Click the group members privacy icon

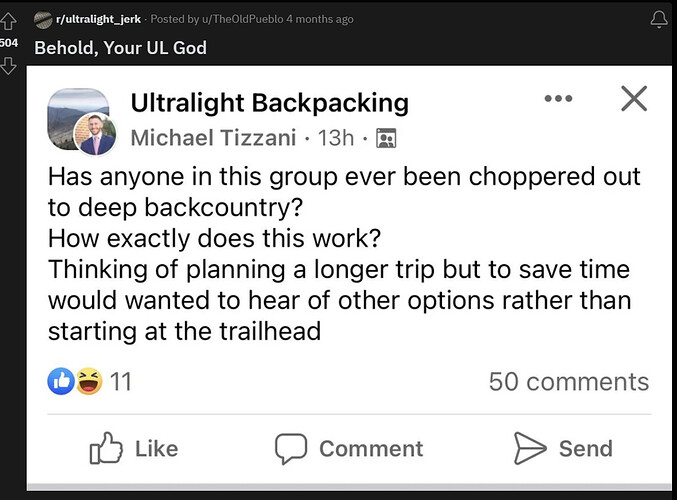point(386,139)
